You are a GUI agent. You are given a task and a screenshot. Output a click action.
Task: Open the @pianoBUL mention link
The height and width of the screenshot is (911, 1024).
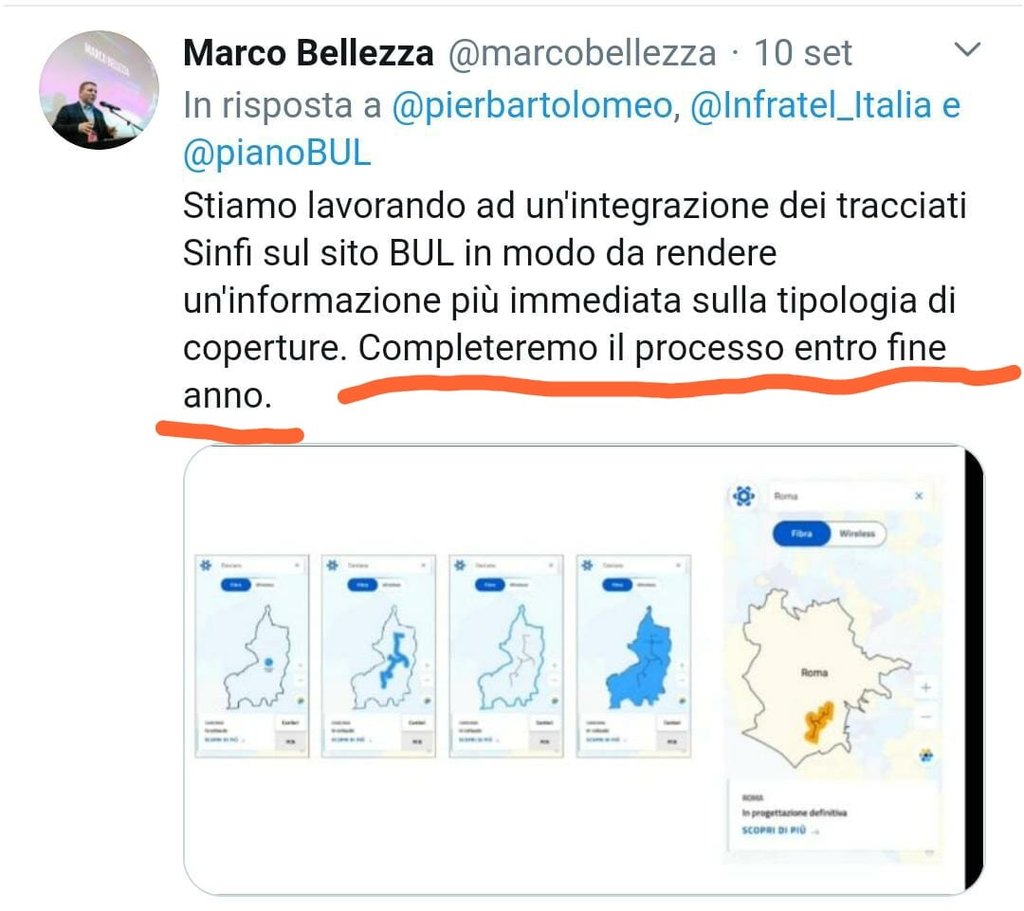(277, 153)
